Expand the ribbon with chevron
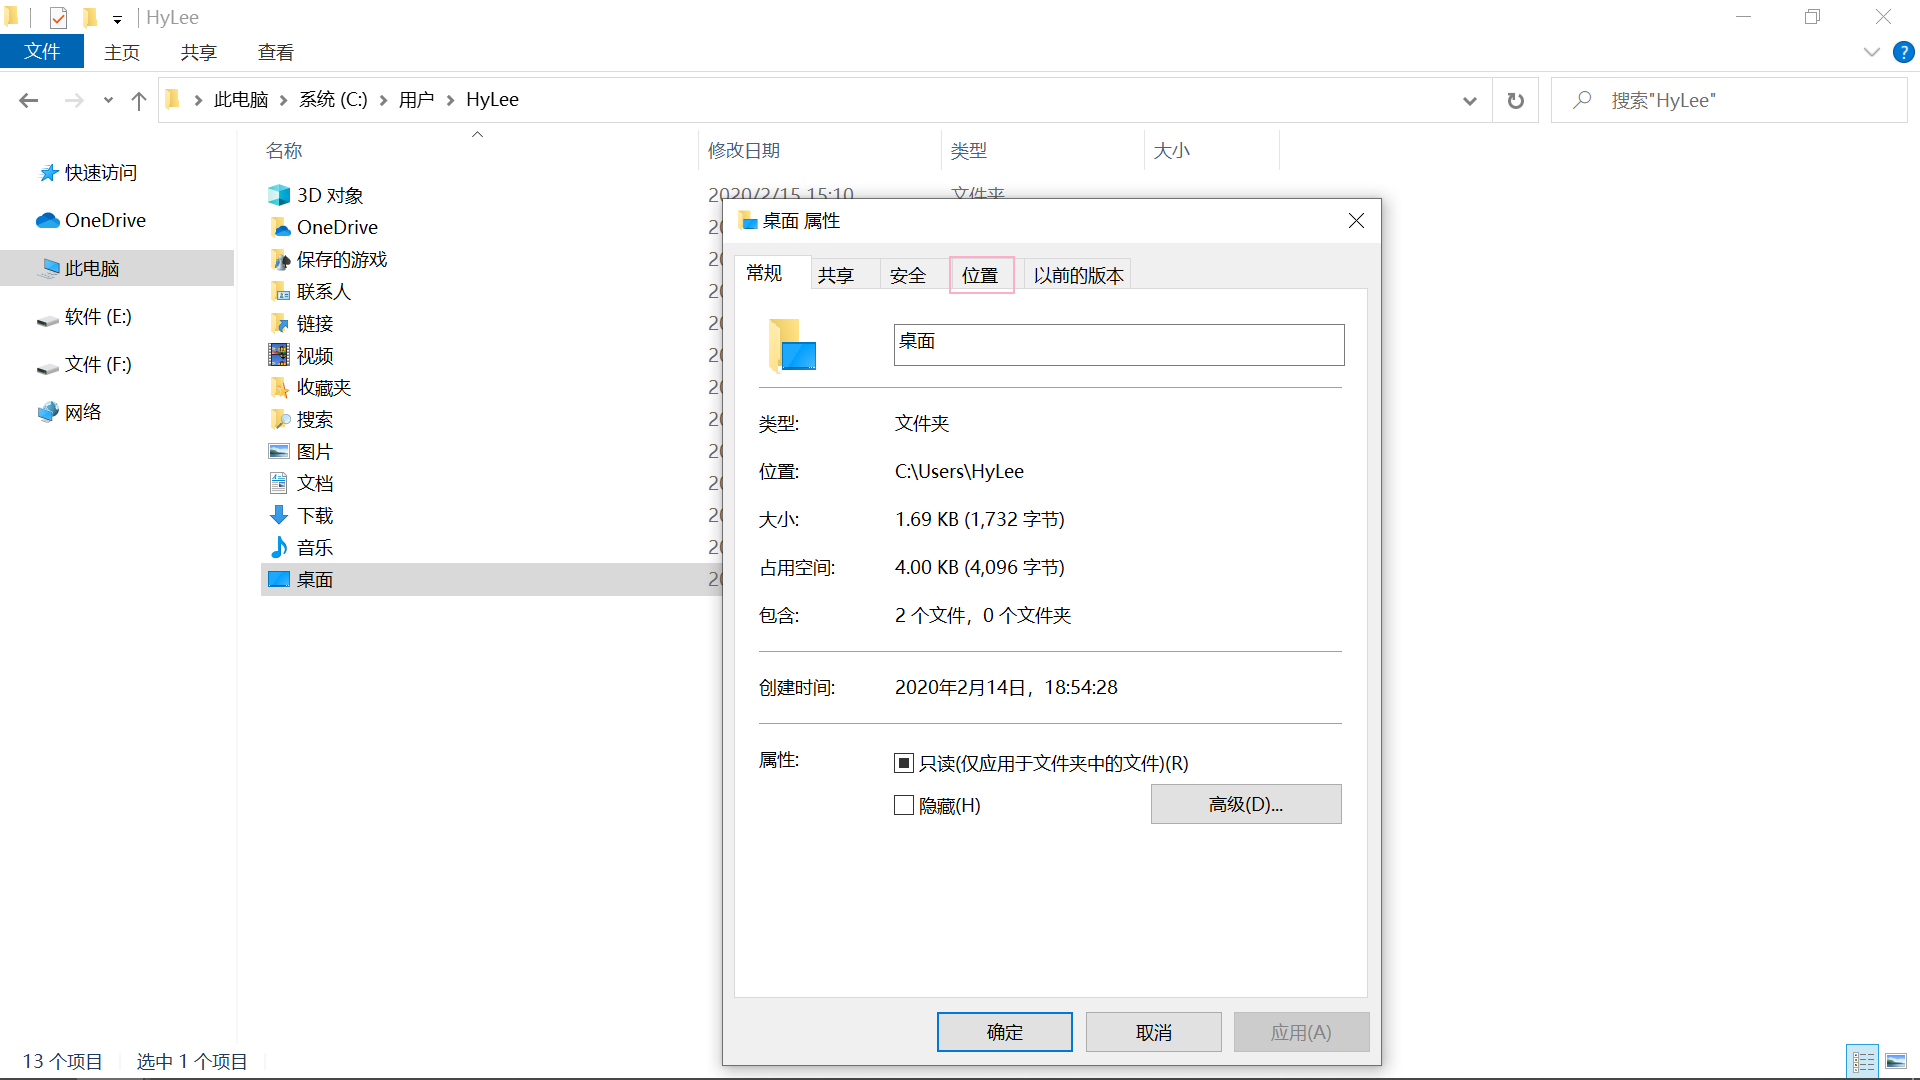 pyautogui.click(x=1871, y=52)
